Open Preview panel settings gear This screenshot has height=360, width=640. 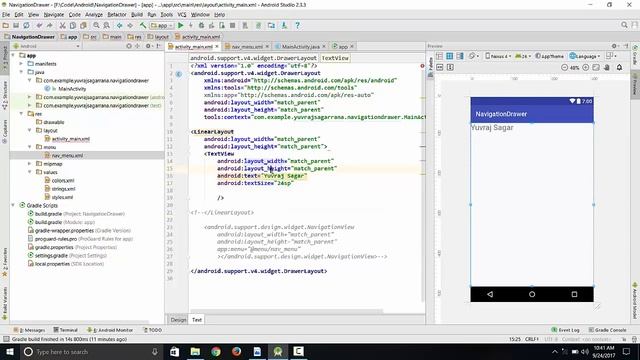click(x=614, y=46)
